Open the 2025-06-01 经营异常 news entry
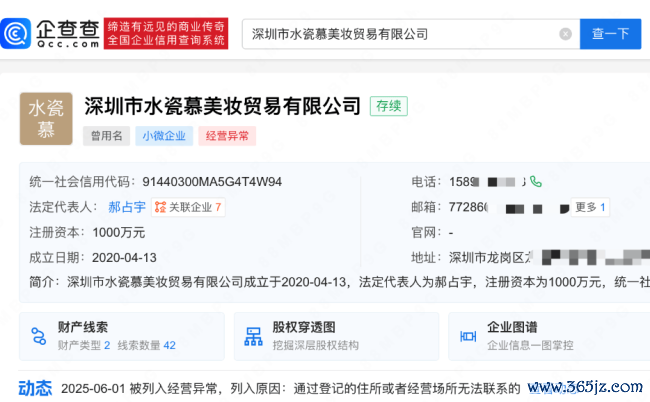Screen dimensions: 650x402 (x=291, y=388)
